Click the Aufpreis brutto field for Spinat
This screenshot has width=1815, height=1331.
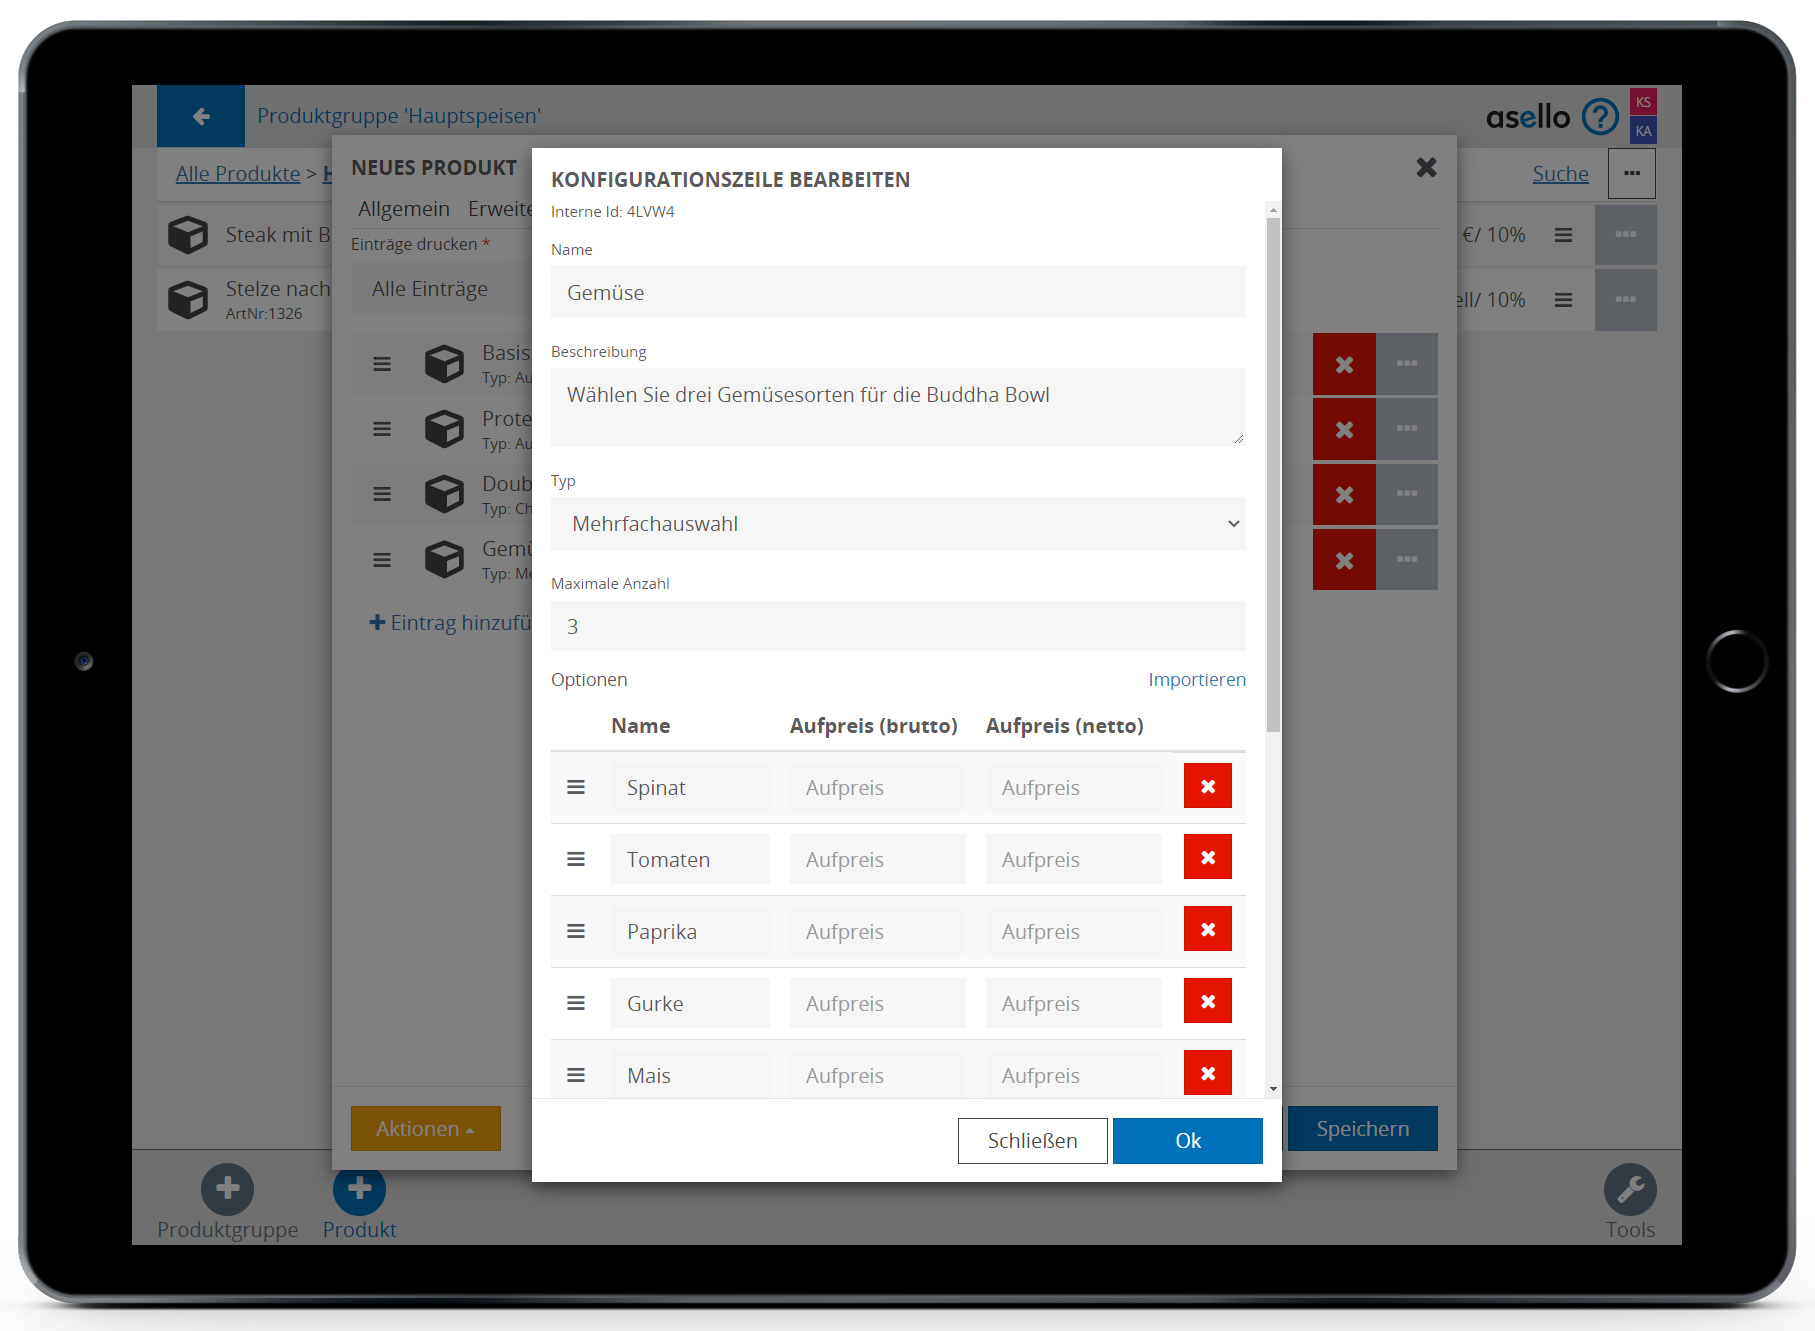click(877, 788)
